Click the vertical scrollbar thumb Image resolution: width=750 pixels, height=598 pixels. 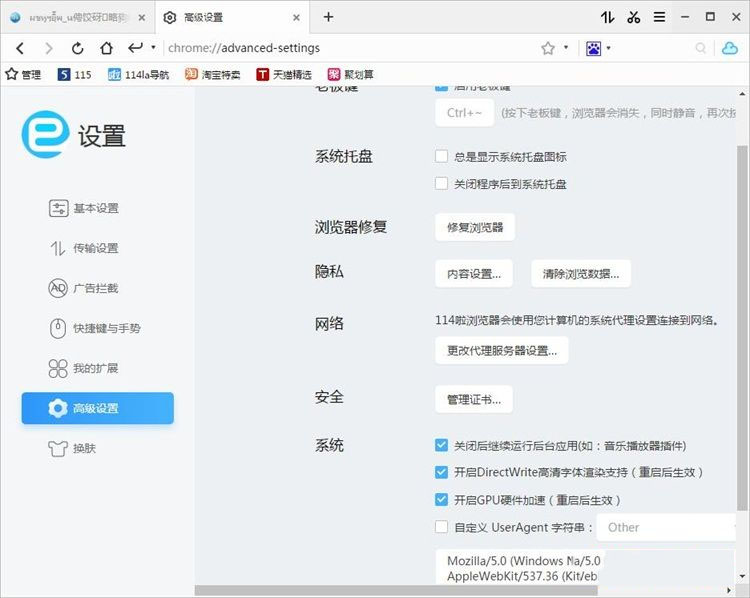point(742,328)
